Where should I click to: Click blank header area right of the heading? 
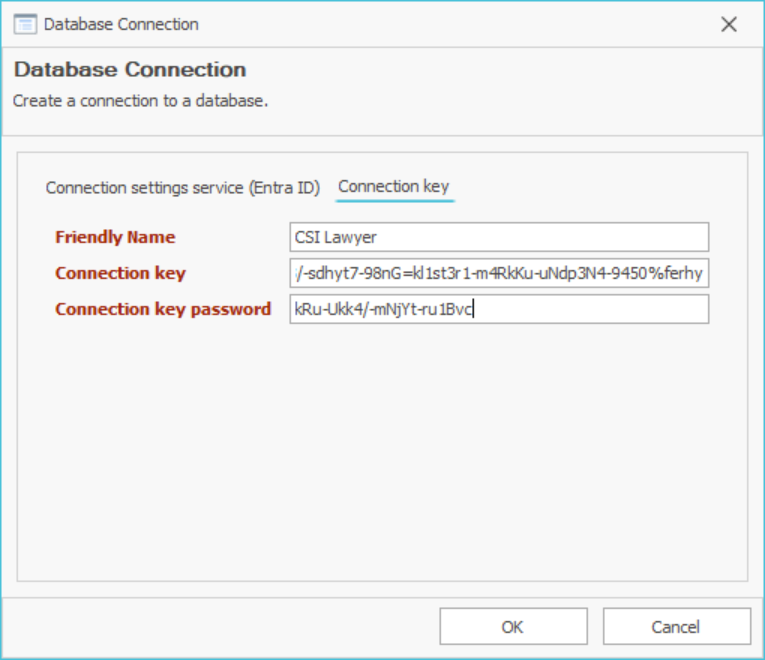(500, 80)
